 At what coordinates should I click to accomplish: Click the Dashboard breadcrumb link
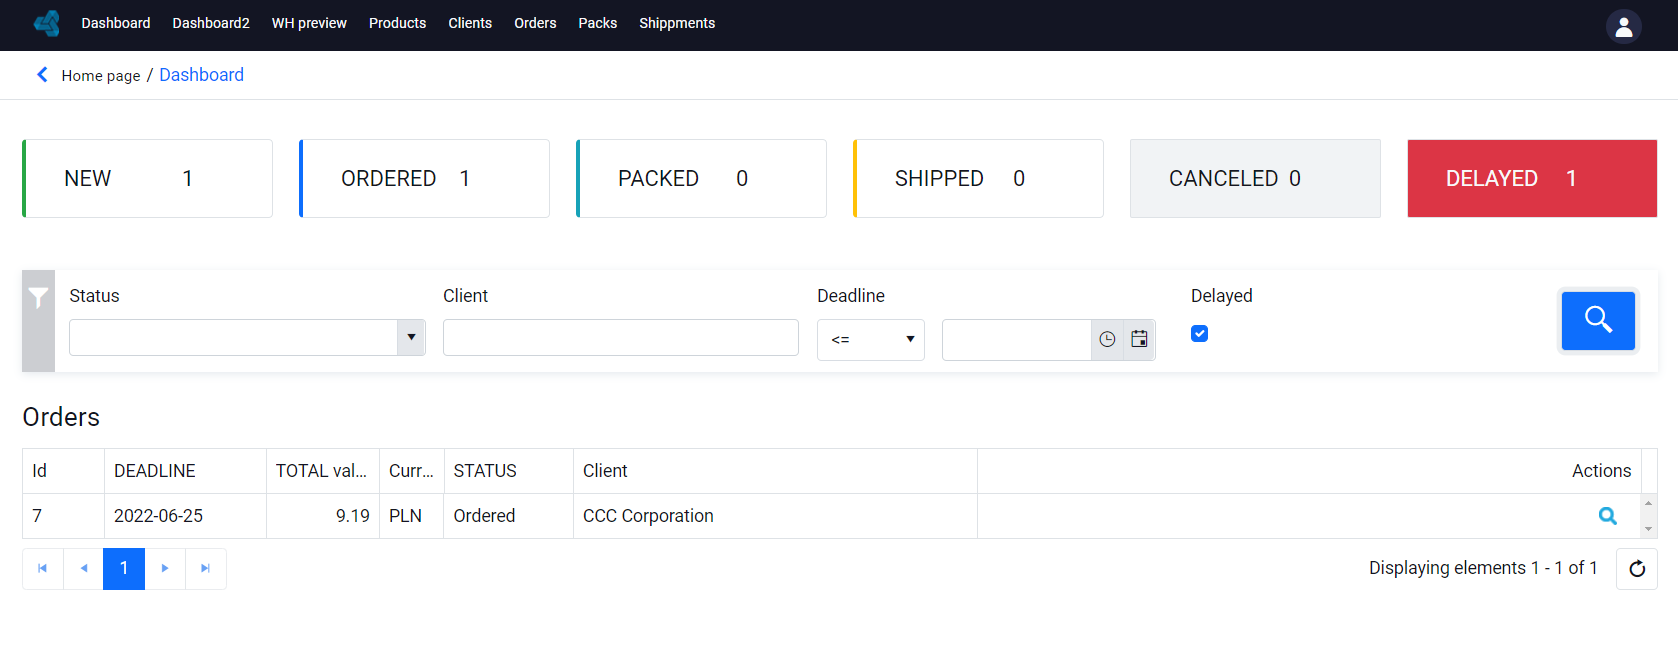coord(201,75)
